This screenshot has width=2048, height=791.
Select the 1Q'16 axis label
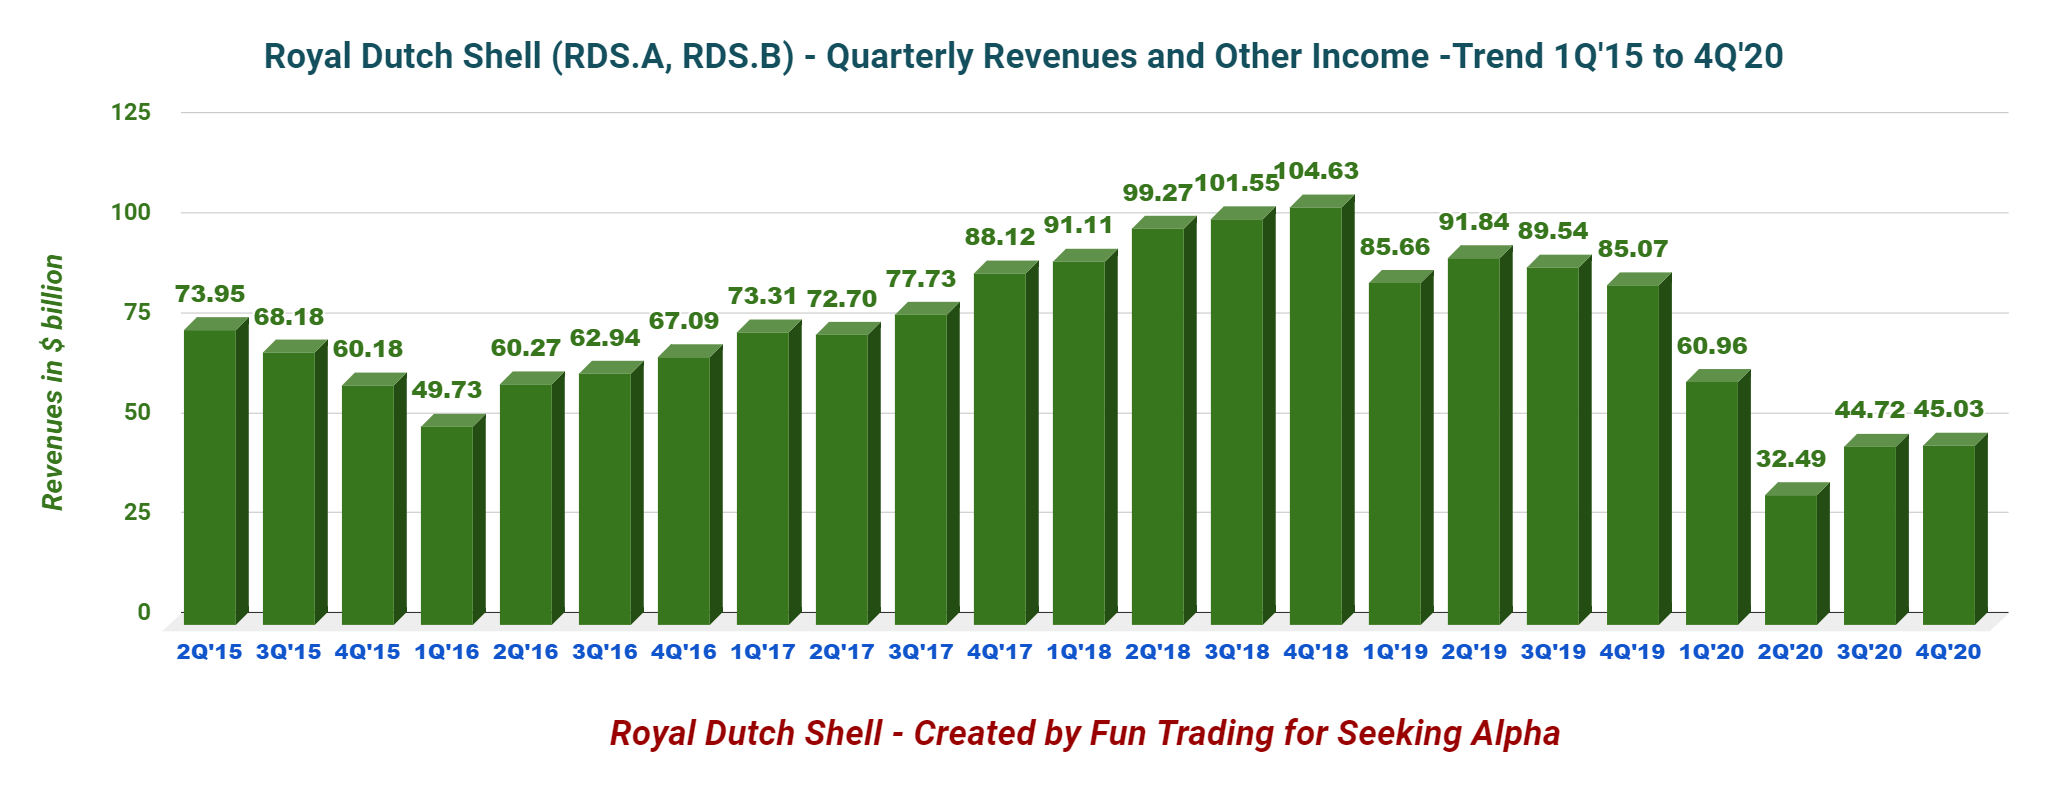coord(447,652)
